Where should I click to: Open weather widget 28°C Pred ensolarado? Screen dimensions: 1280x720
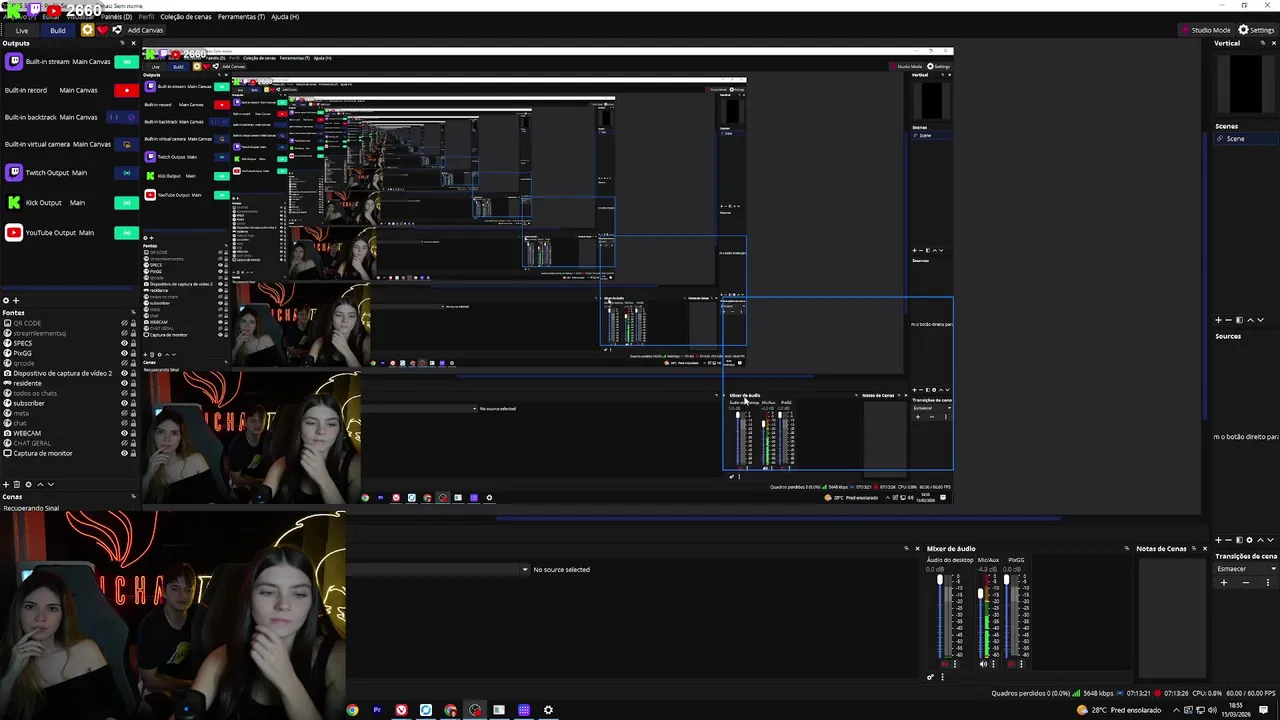1118,710
